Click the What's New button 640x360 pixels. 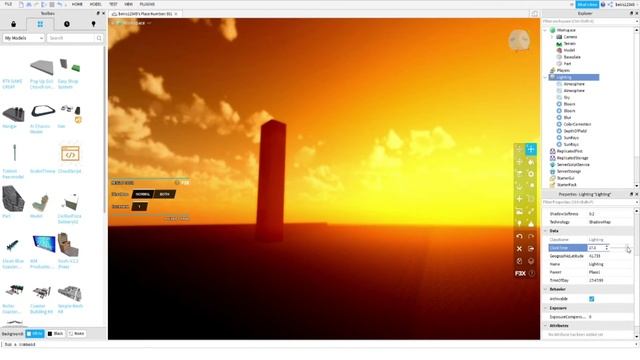pos(587,4)
